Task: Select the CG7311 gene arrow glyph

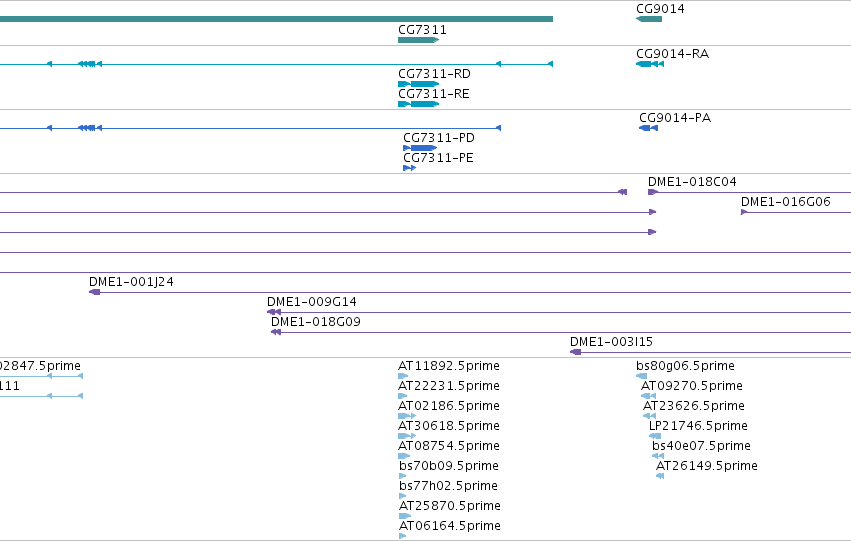Action: 418,40
